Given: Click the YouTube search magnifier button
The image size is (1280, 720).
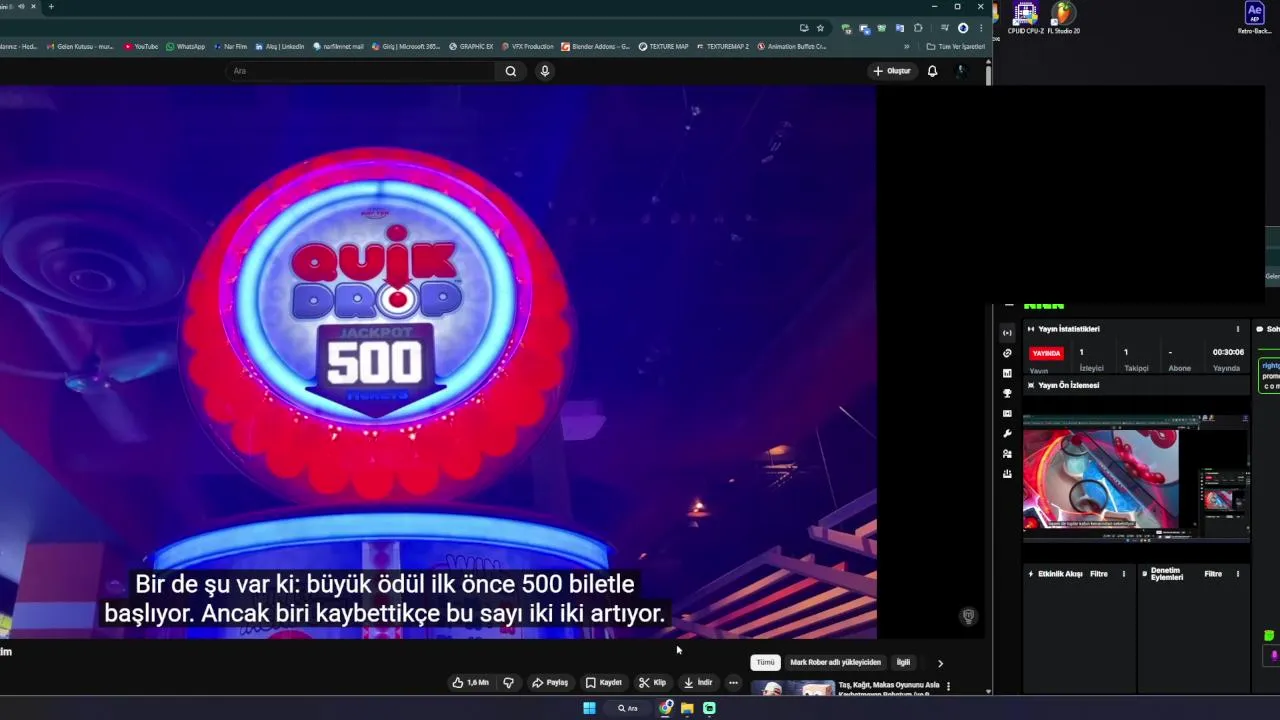Looking at the screenshot, I should pyautogui.click(x=511, y=71).
